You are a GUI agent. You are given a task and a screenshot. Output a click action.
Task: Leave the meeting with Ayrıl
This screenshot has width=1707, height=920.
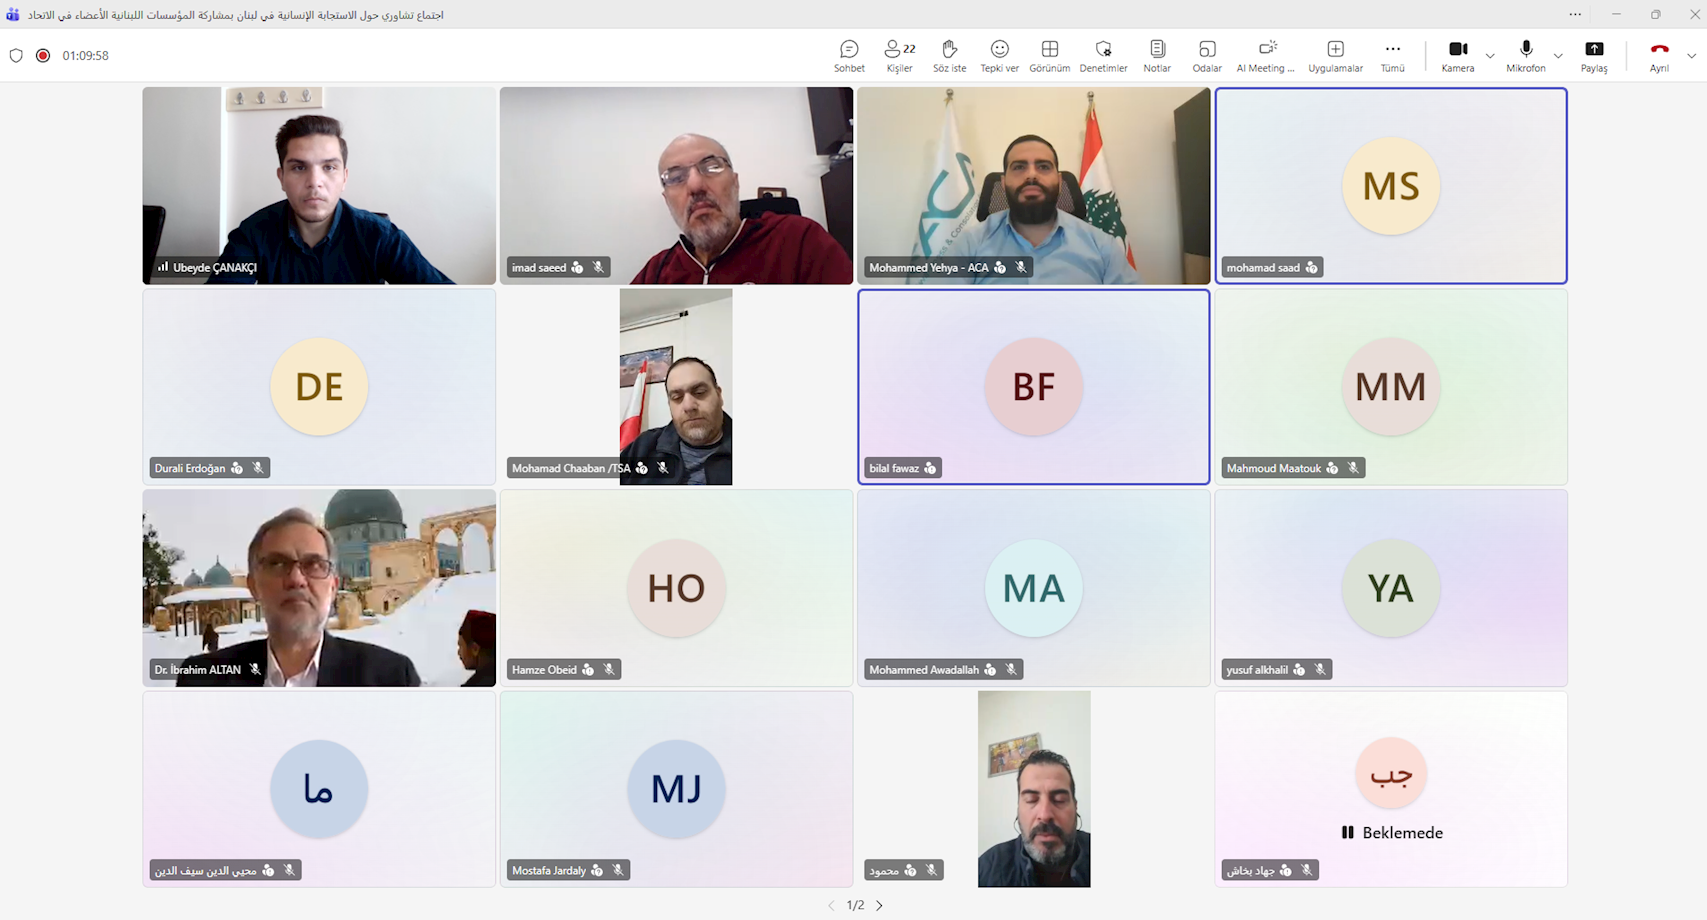click(x=1659, y=55)
